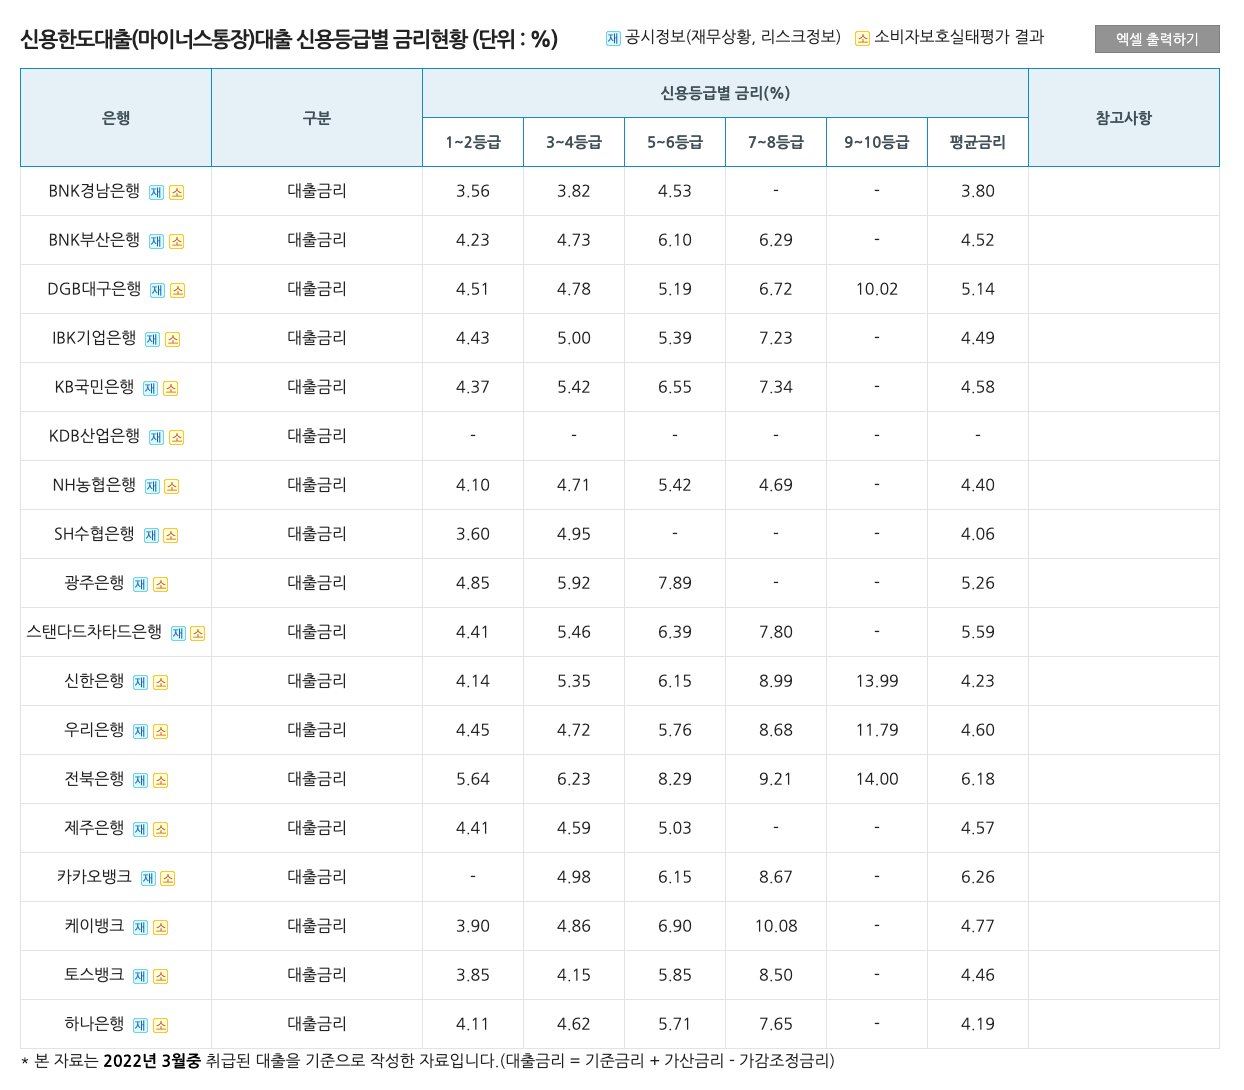Select the 5~6등급 column header
Screen dimensions: 1244x1090
click(675, 142)
